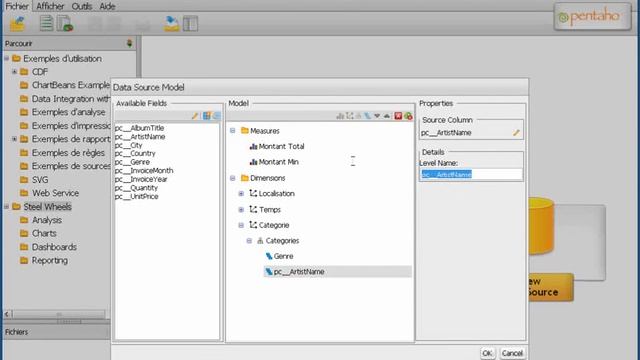
Task: Click the Level Name input field
Action: (x=471, y=174)
